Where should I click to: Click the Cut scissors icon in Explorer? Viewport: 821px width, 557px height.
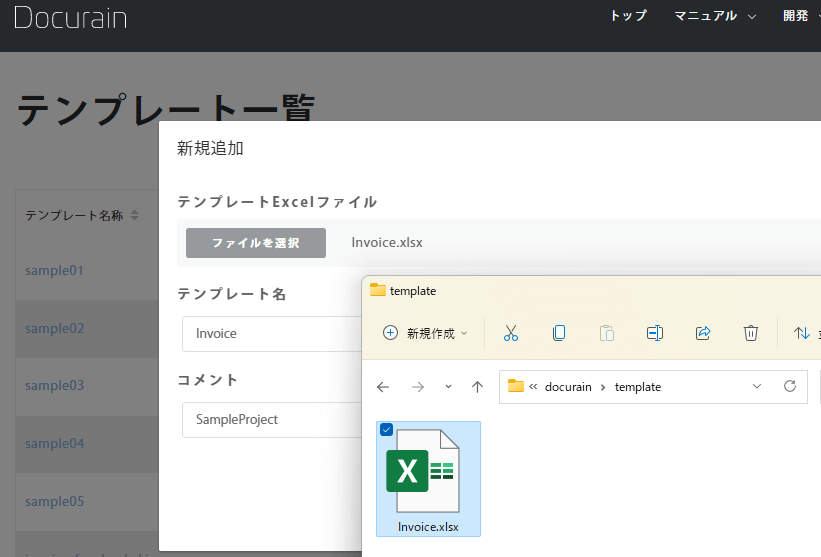tap(511, 333)
